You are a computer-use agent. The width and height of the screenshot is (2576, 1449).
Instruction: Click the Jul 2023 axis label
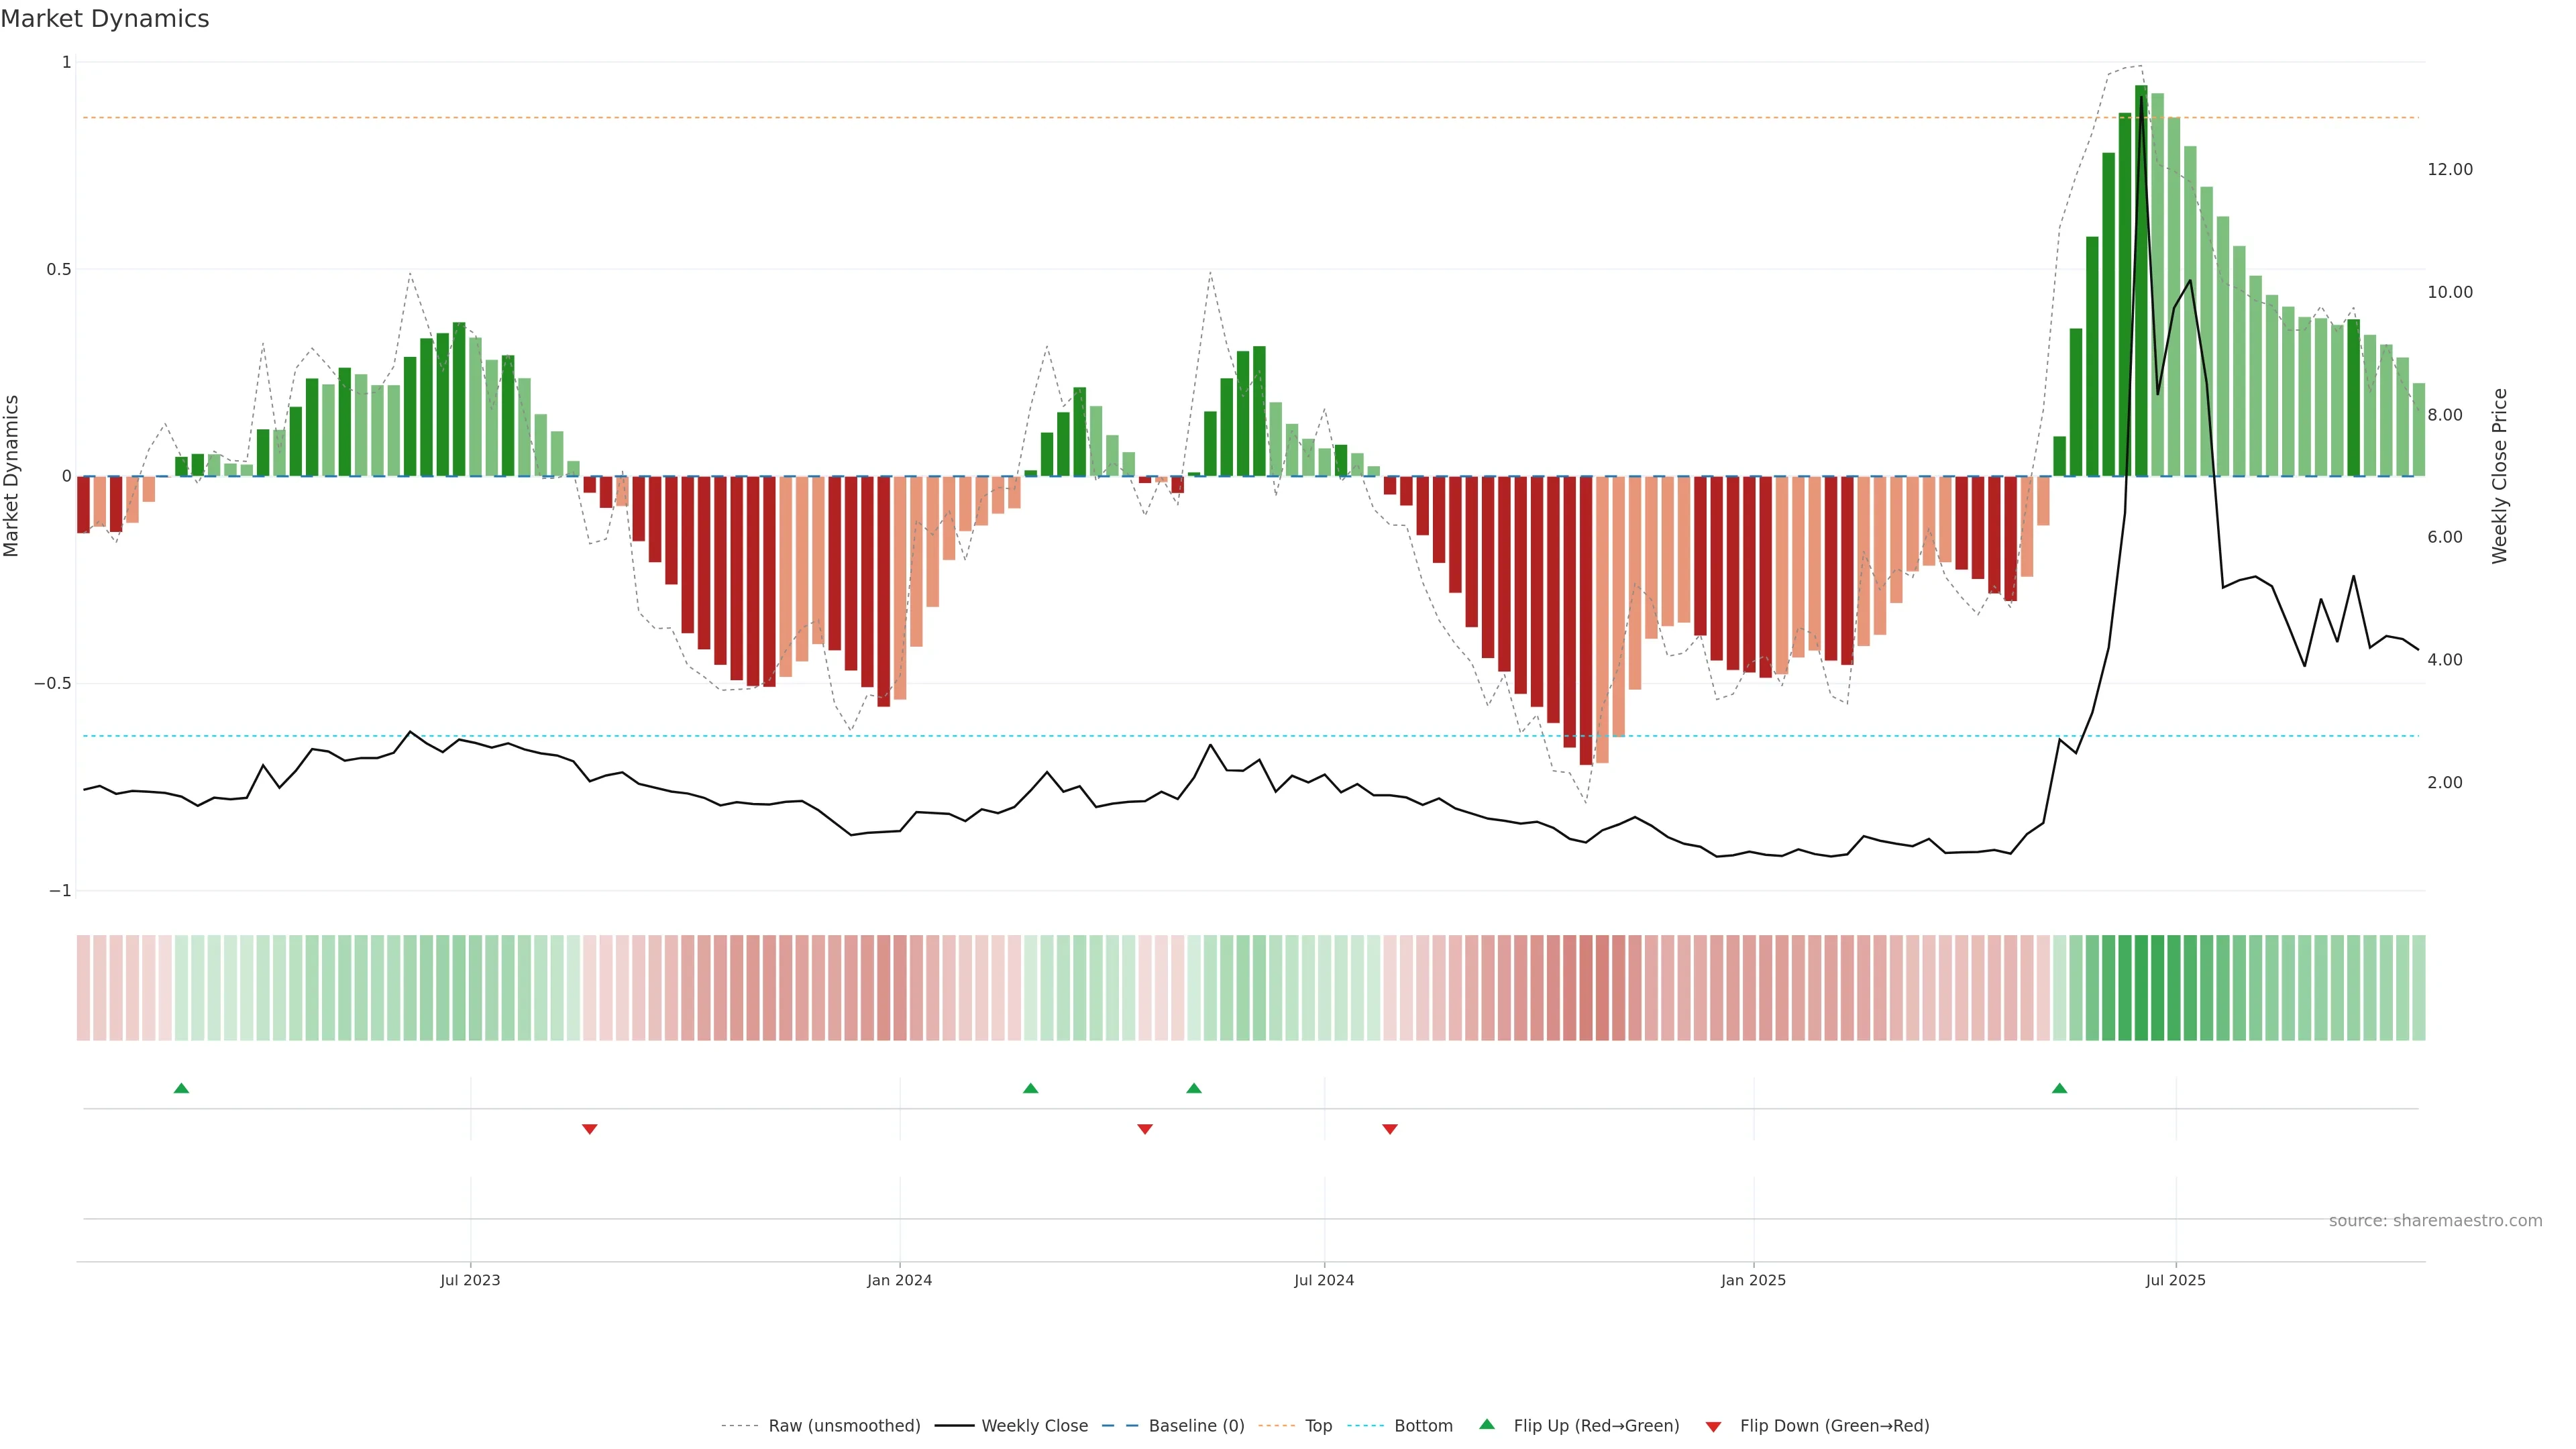[x=470, y=1280]
